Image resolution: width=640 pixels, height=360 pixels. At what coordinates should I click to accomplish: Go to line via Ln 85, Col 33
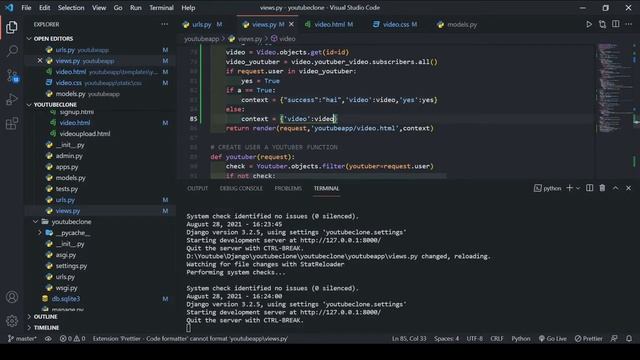409,339
